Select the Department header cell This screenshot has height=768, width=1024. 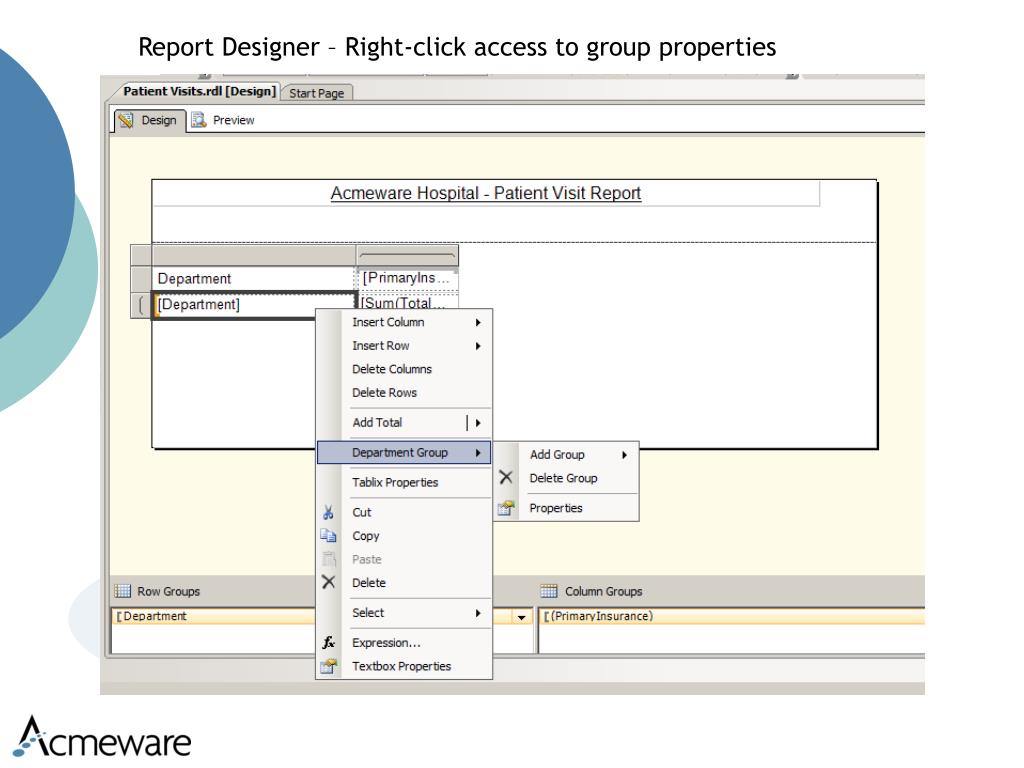[253, 279]
